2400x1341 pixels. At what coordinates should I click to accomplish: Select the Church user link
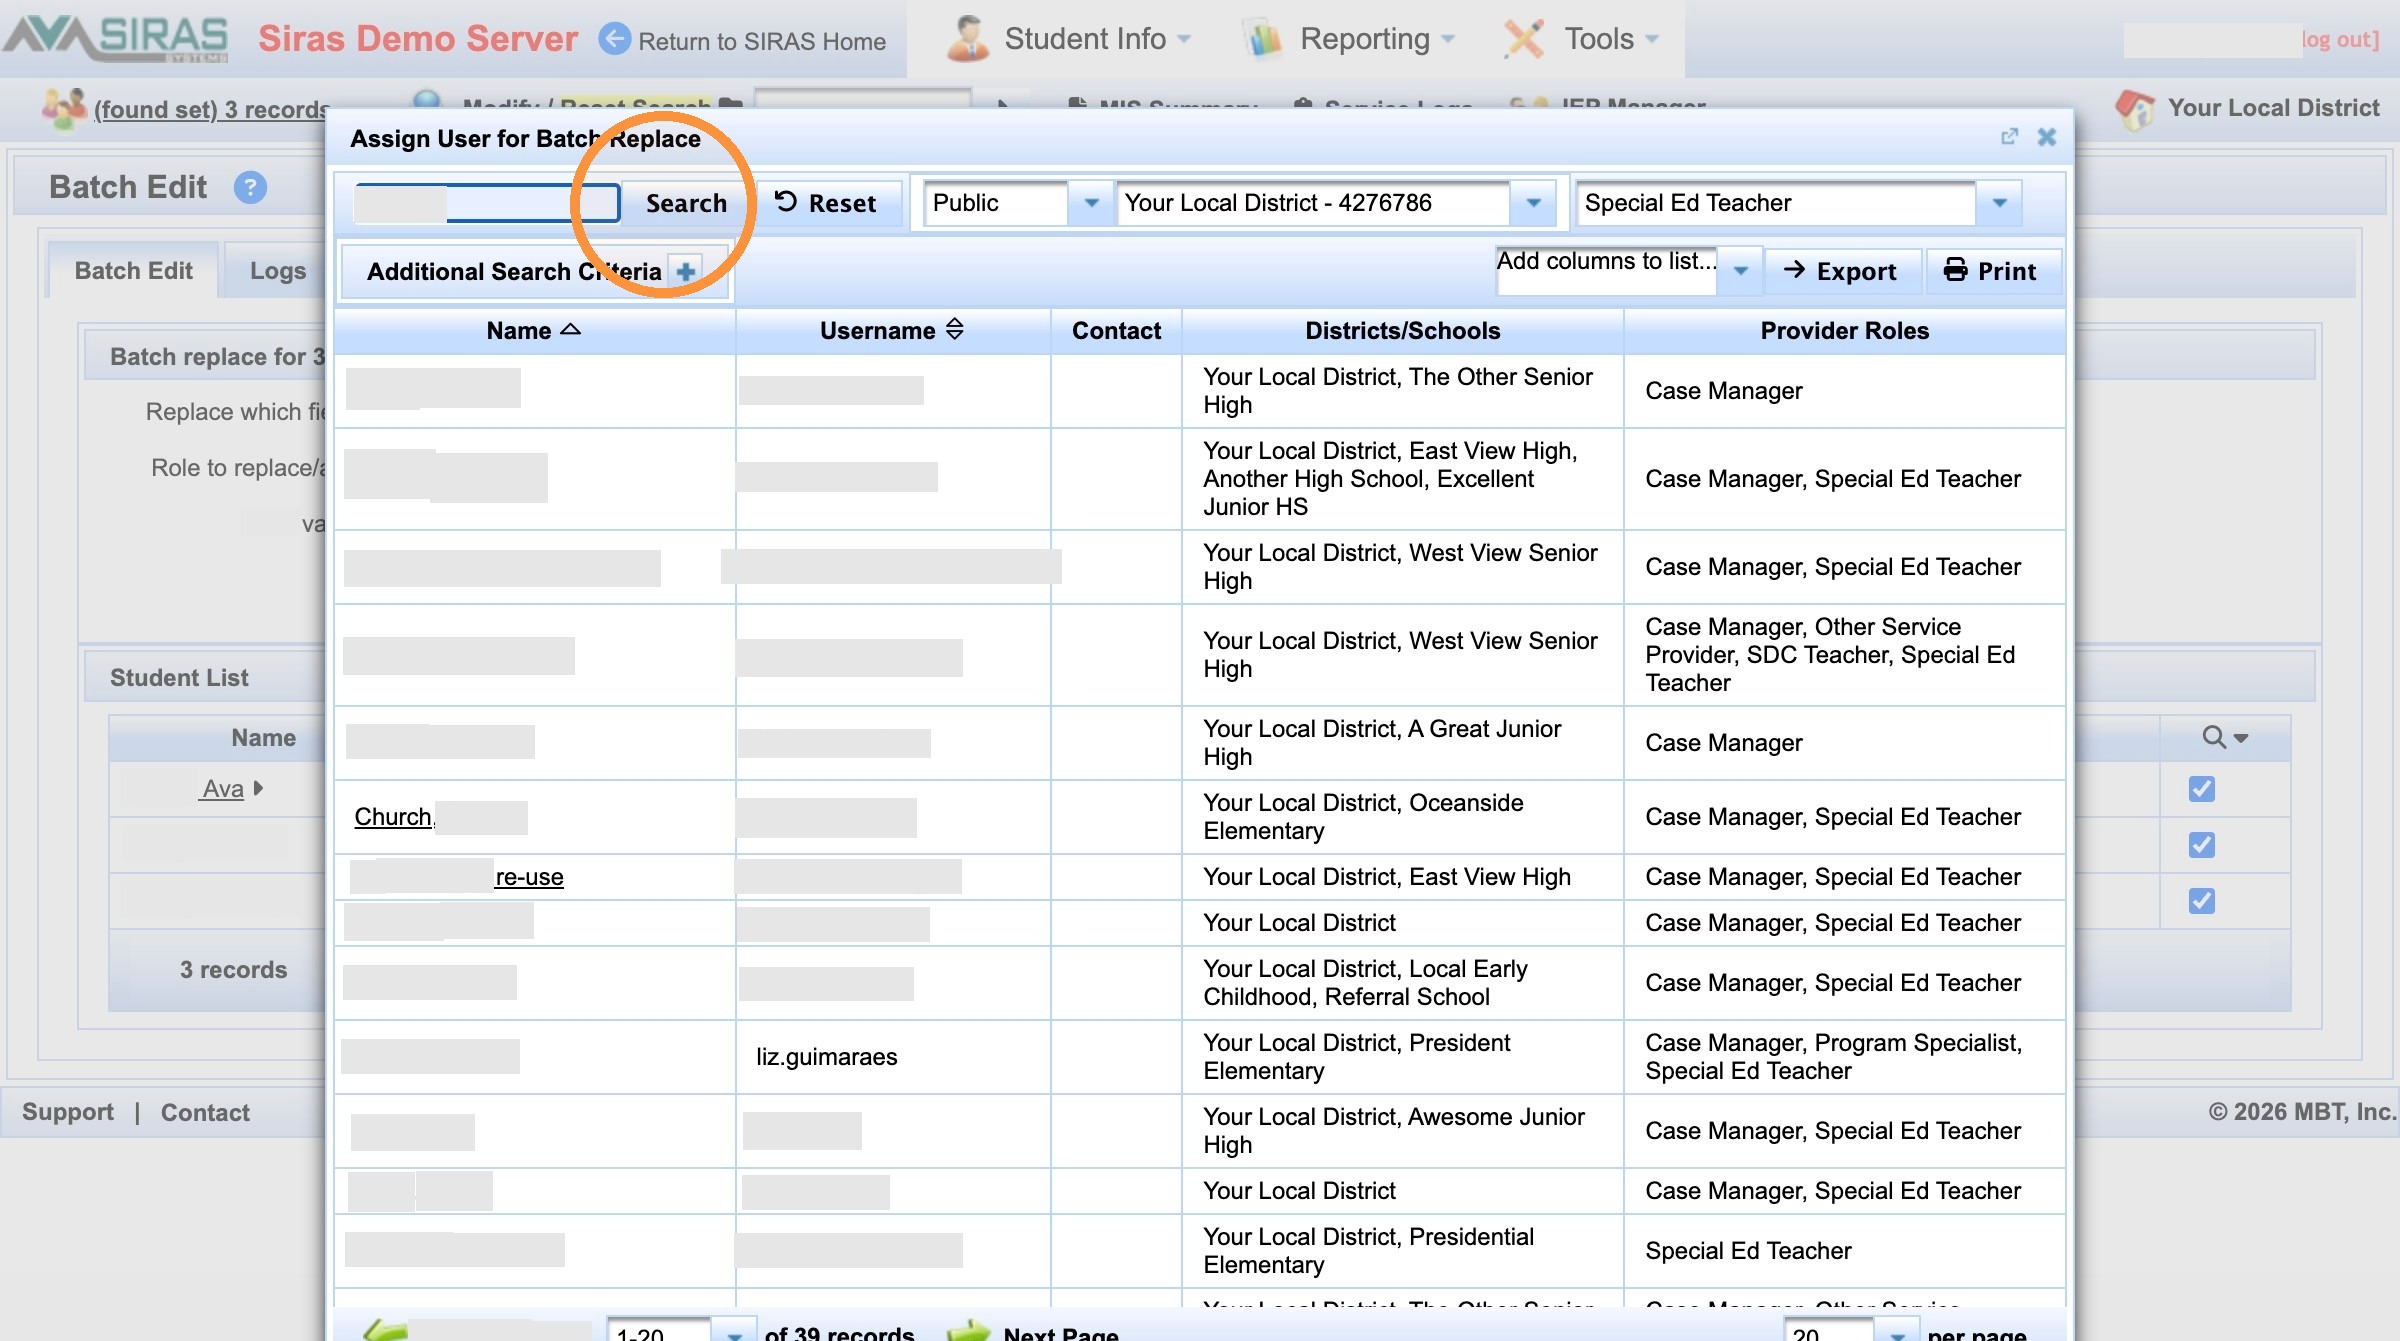click(x=394, y=817)
